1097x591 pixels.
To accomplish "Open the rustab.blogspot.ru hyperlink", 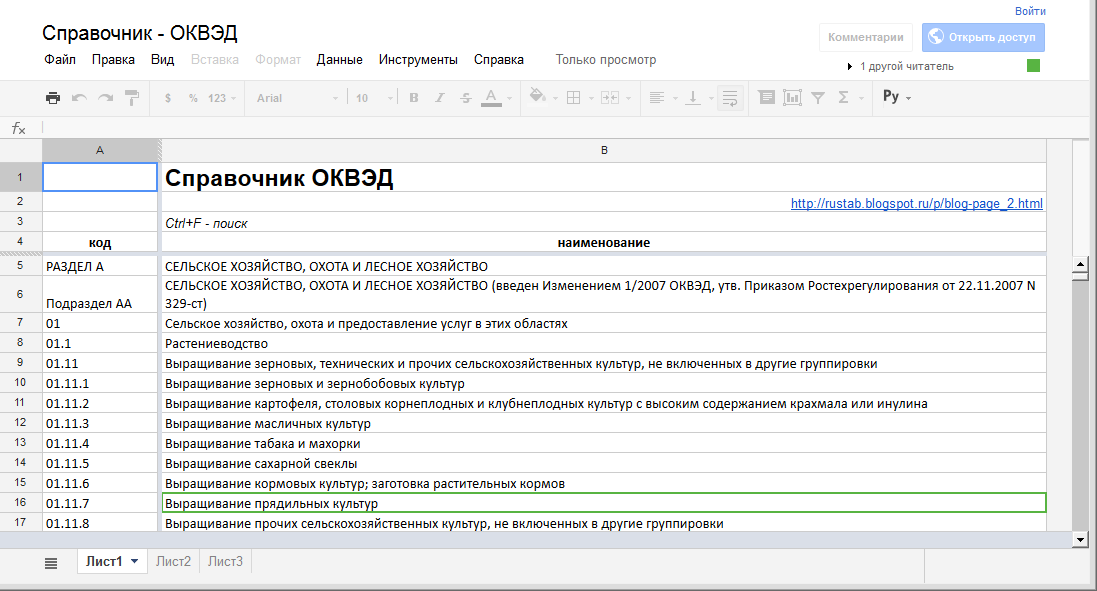I will click(916, 204).
